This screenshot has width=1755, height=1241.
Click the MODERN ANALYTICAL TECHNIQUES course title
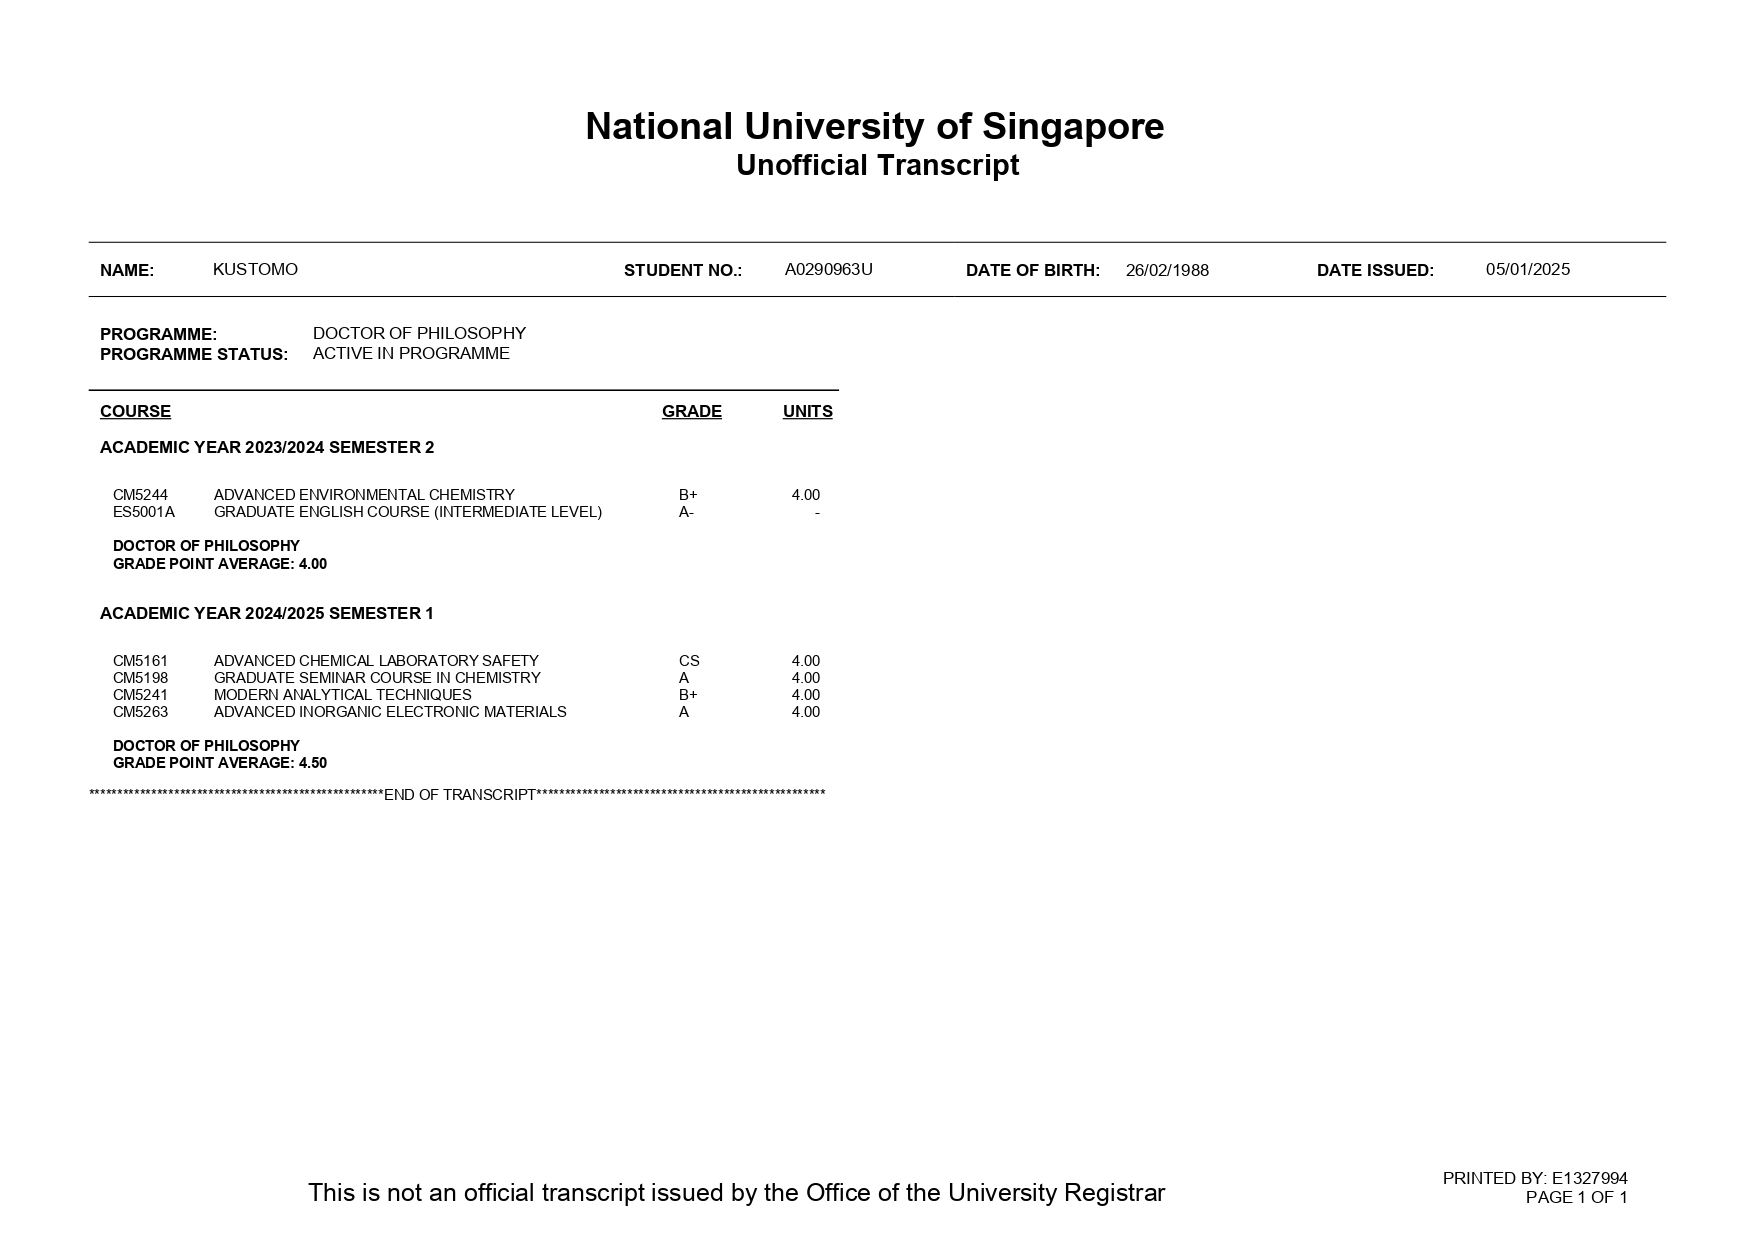pos(341,693)
